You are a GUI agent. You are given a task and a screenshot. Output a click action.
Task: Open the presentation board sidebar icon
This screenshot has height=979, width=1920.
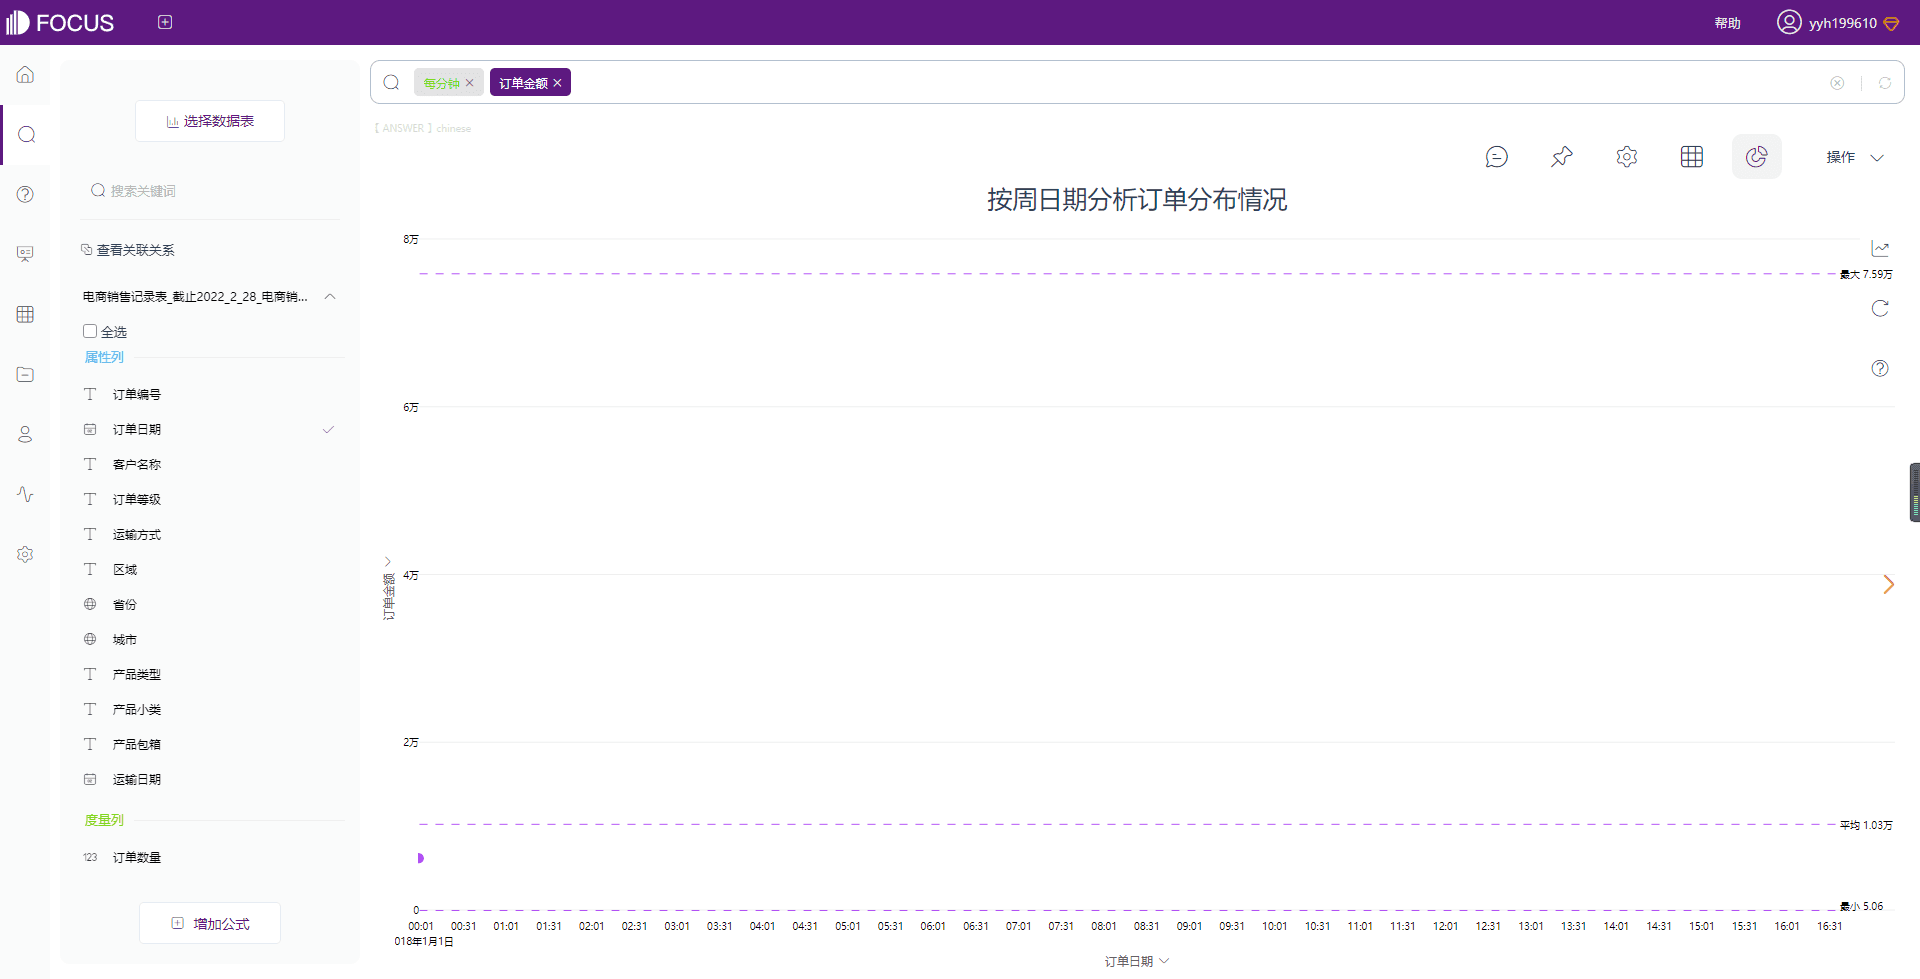point(25,254)
